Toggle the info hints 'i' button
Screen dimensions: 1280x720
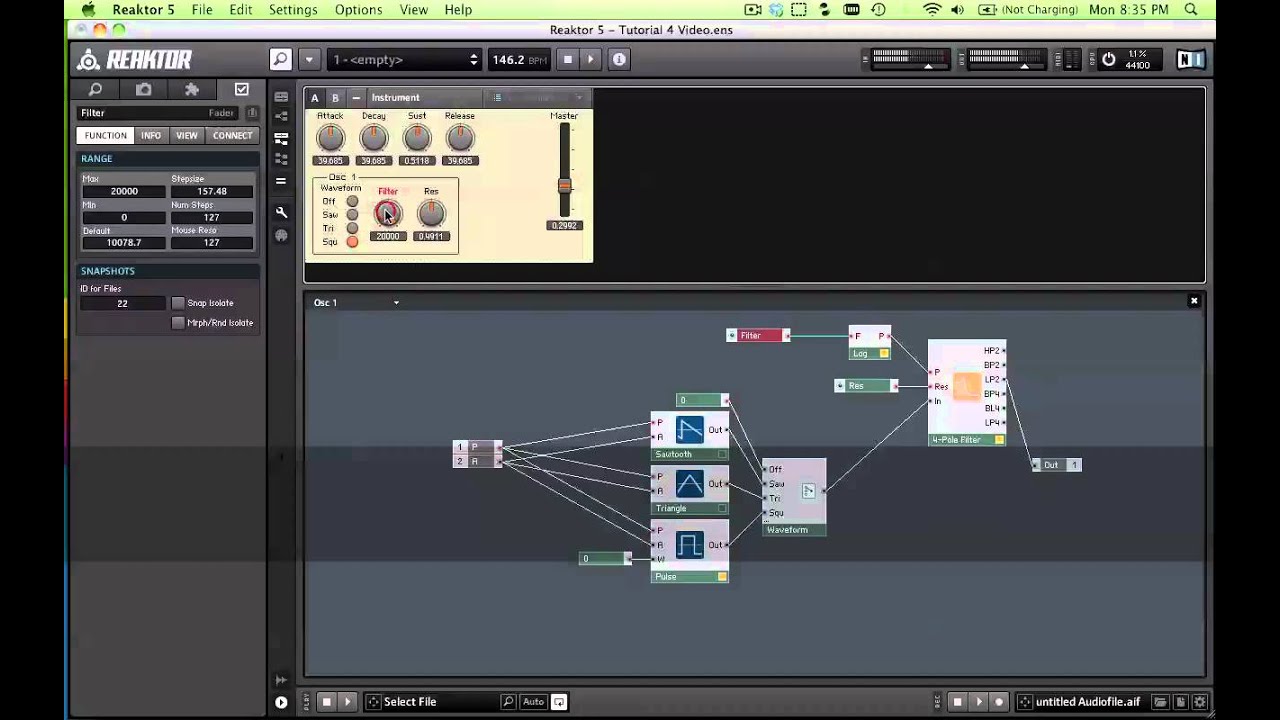click(619, 60)
